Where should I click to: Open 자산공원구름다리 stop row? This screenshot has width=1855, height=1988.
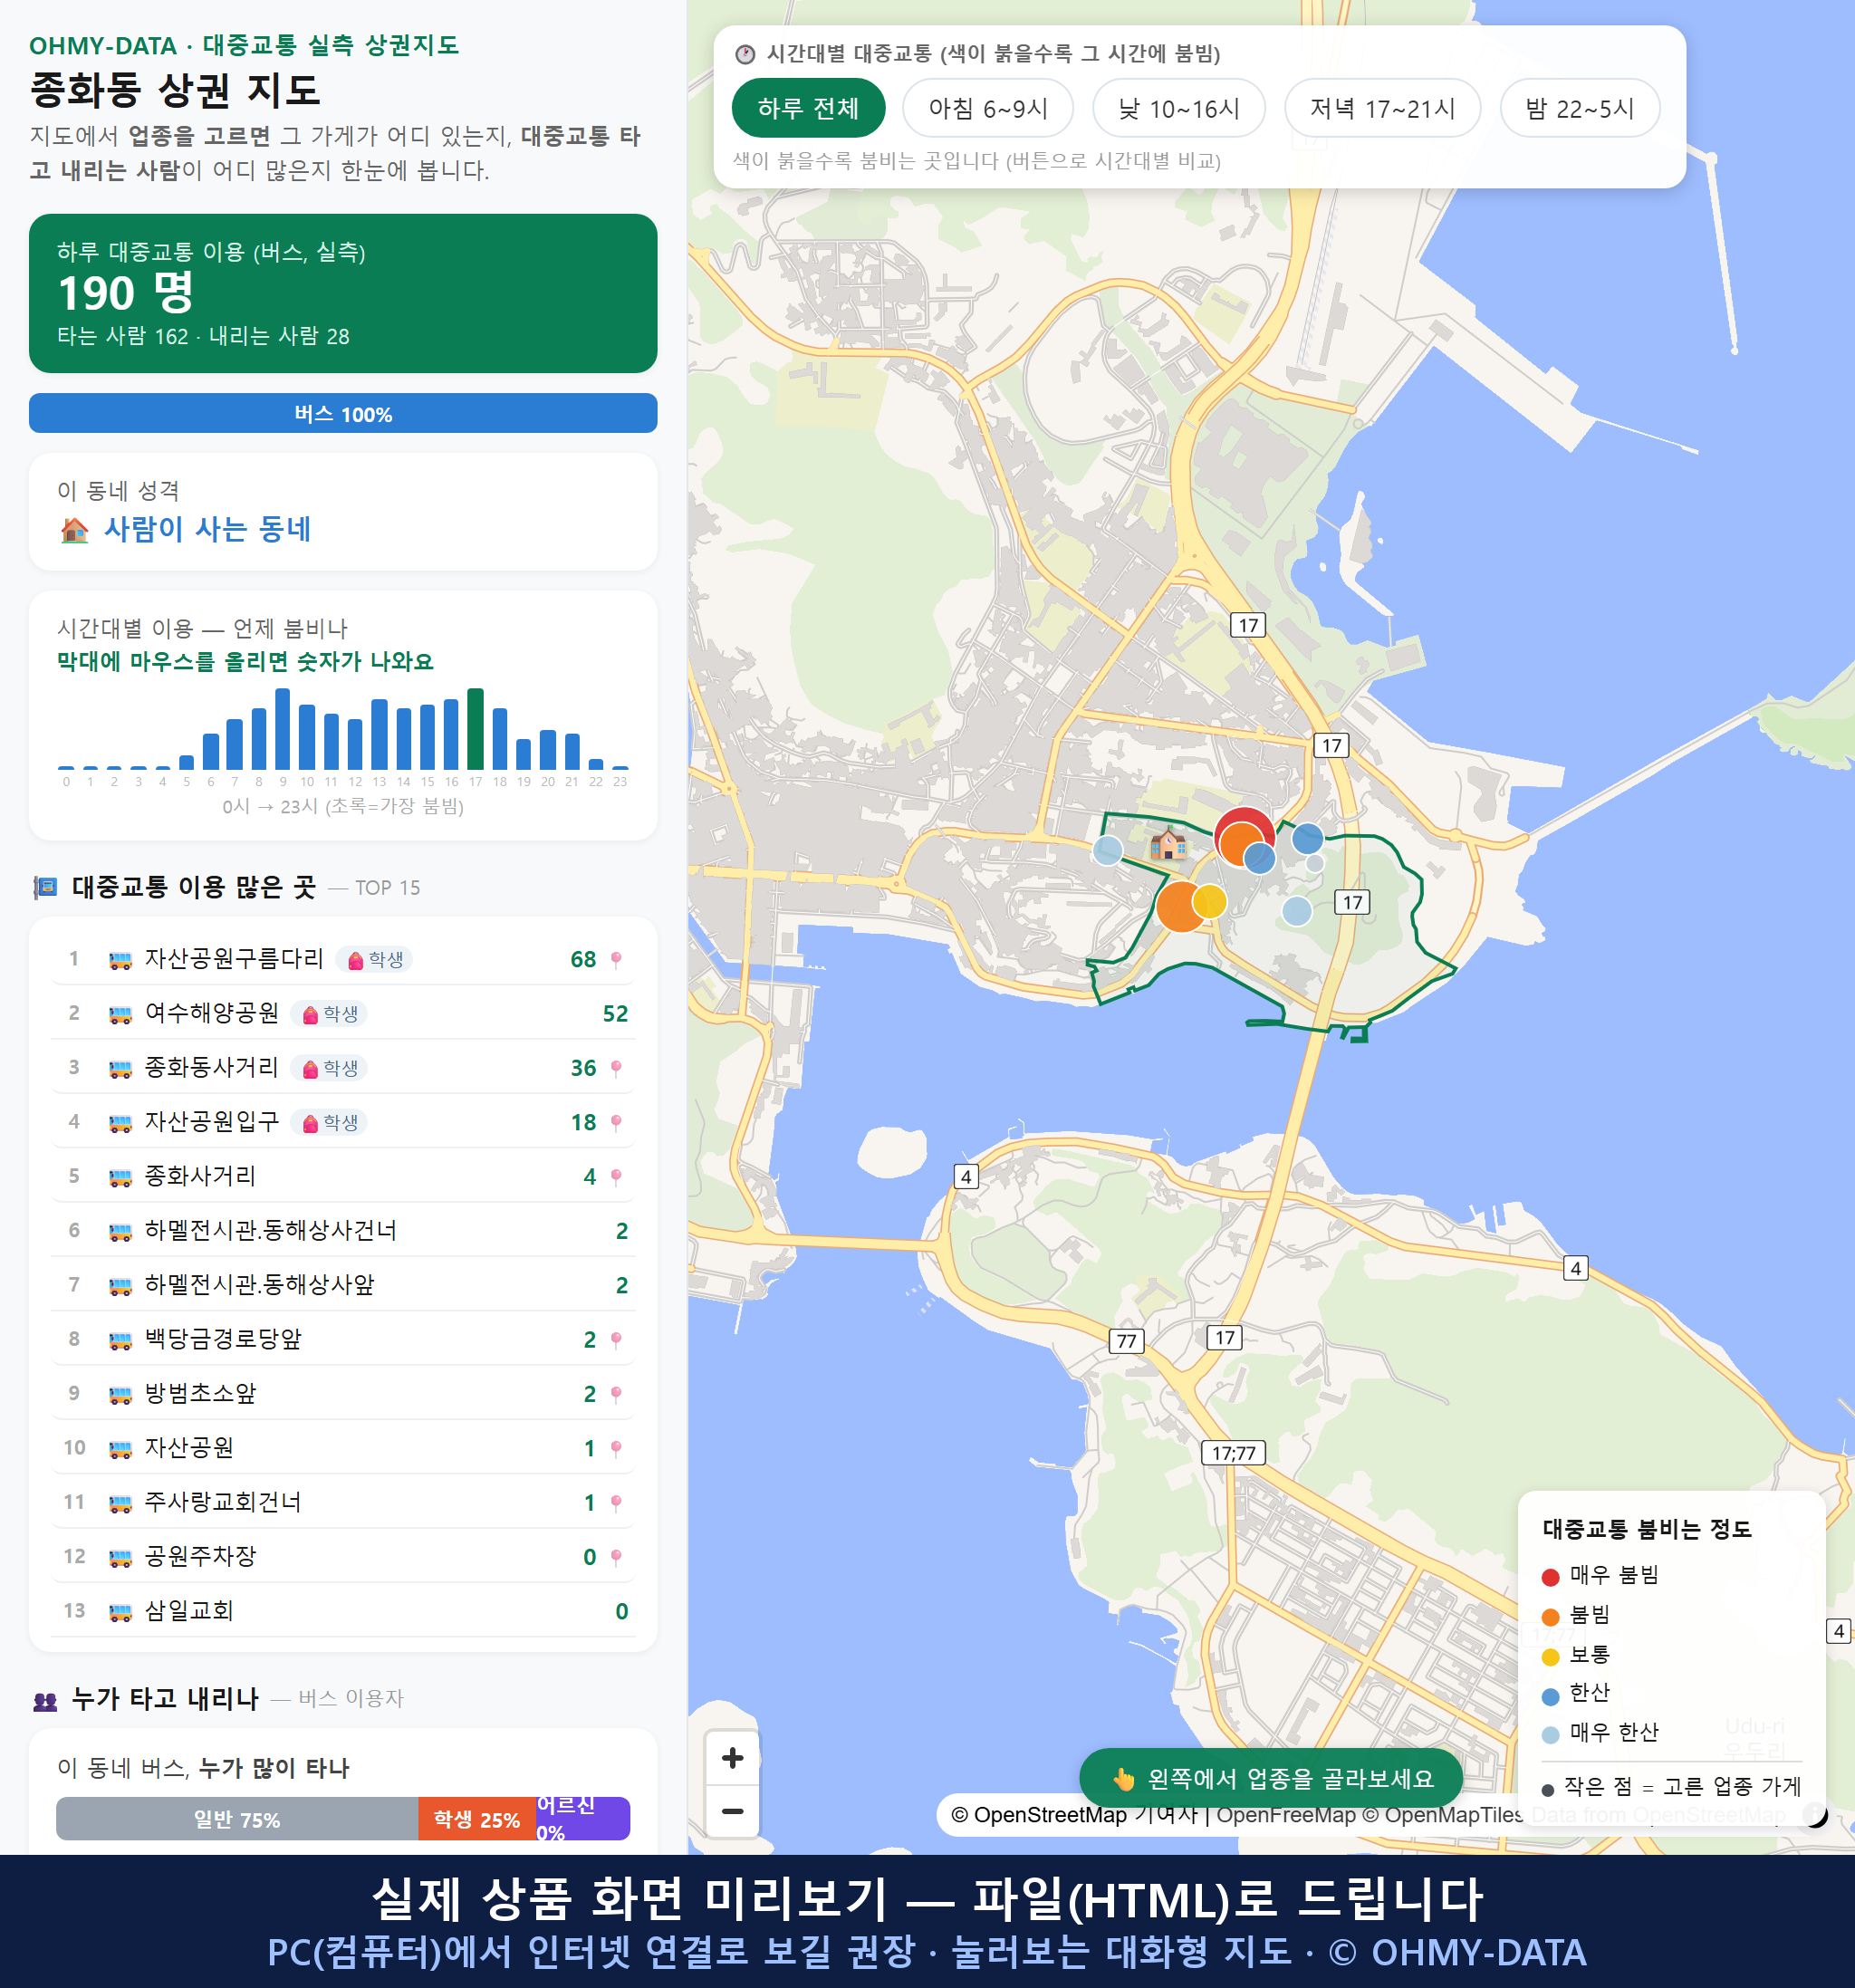(343, 959)
